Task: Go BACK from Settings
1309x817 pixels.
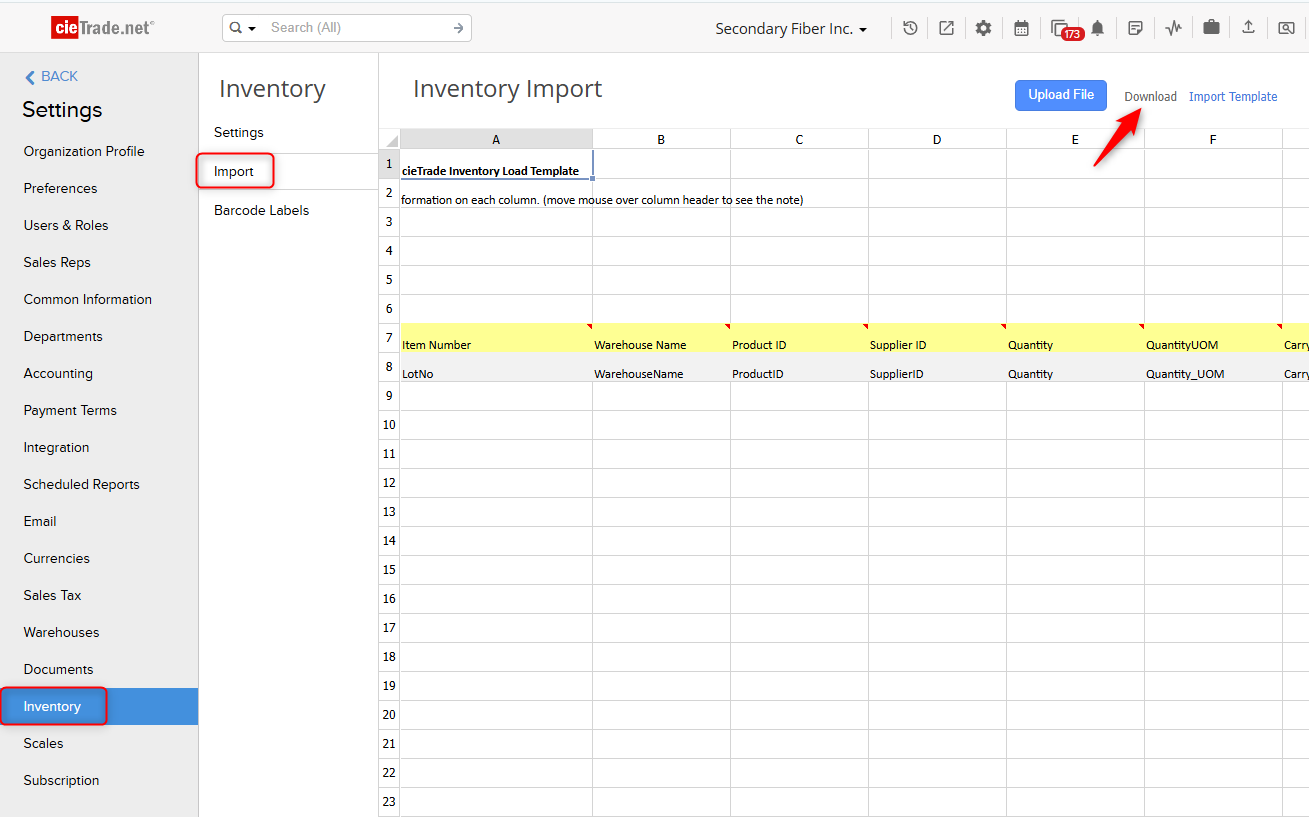Action: [x=51, y=76]
